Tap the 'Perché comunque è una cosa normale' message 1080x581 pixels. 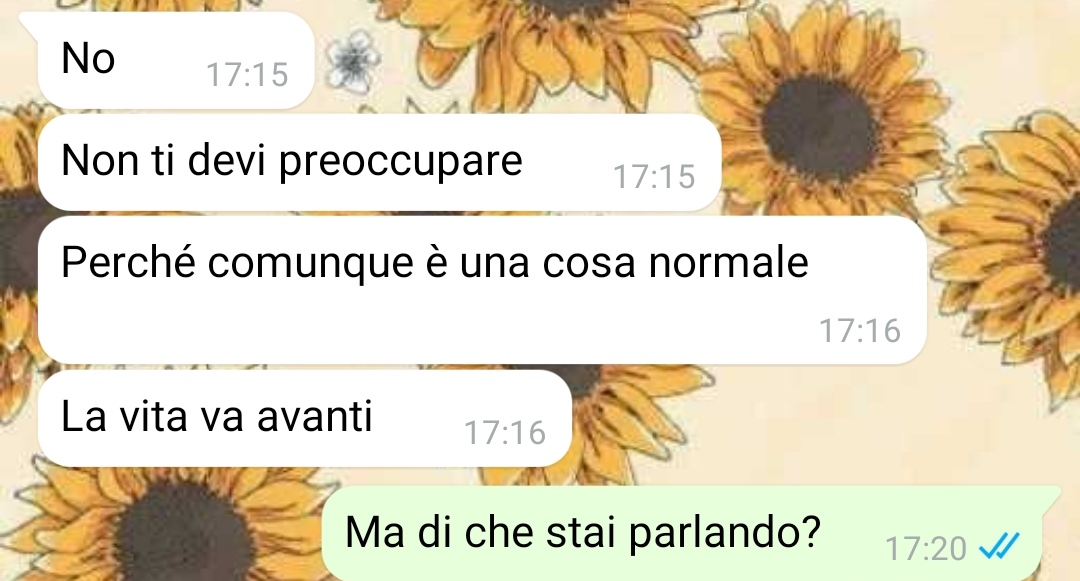pos(482,290)
